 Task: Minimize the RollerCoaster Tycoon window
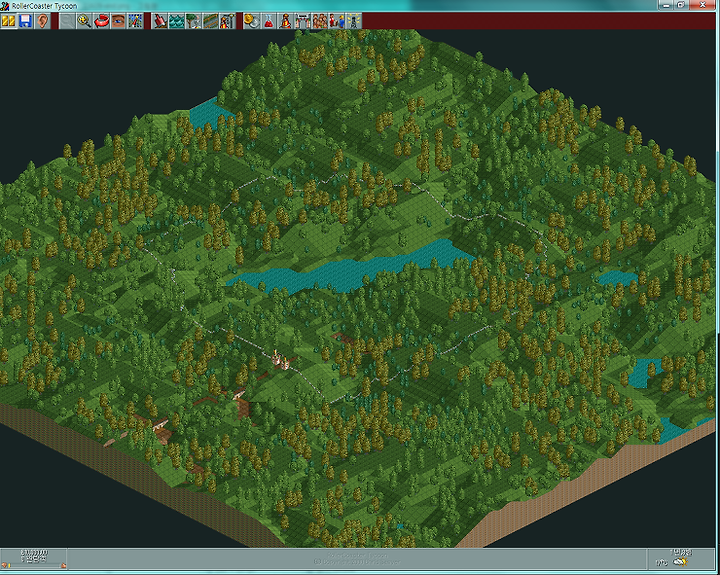tap(665, 5)
